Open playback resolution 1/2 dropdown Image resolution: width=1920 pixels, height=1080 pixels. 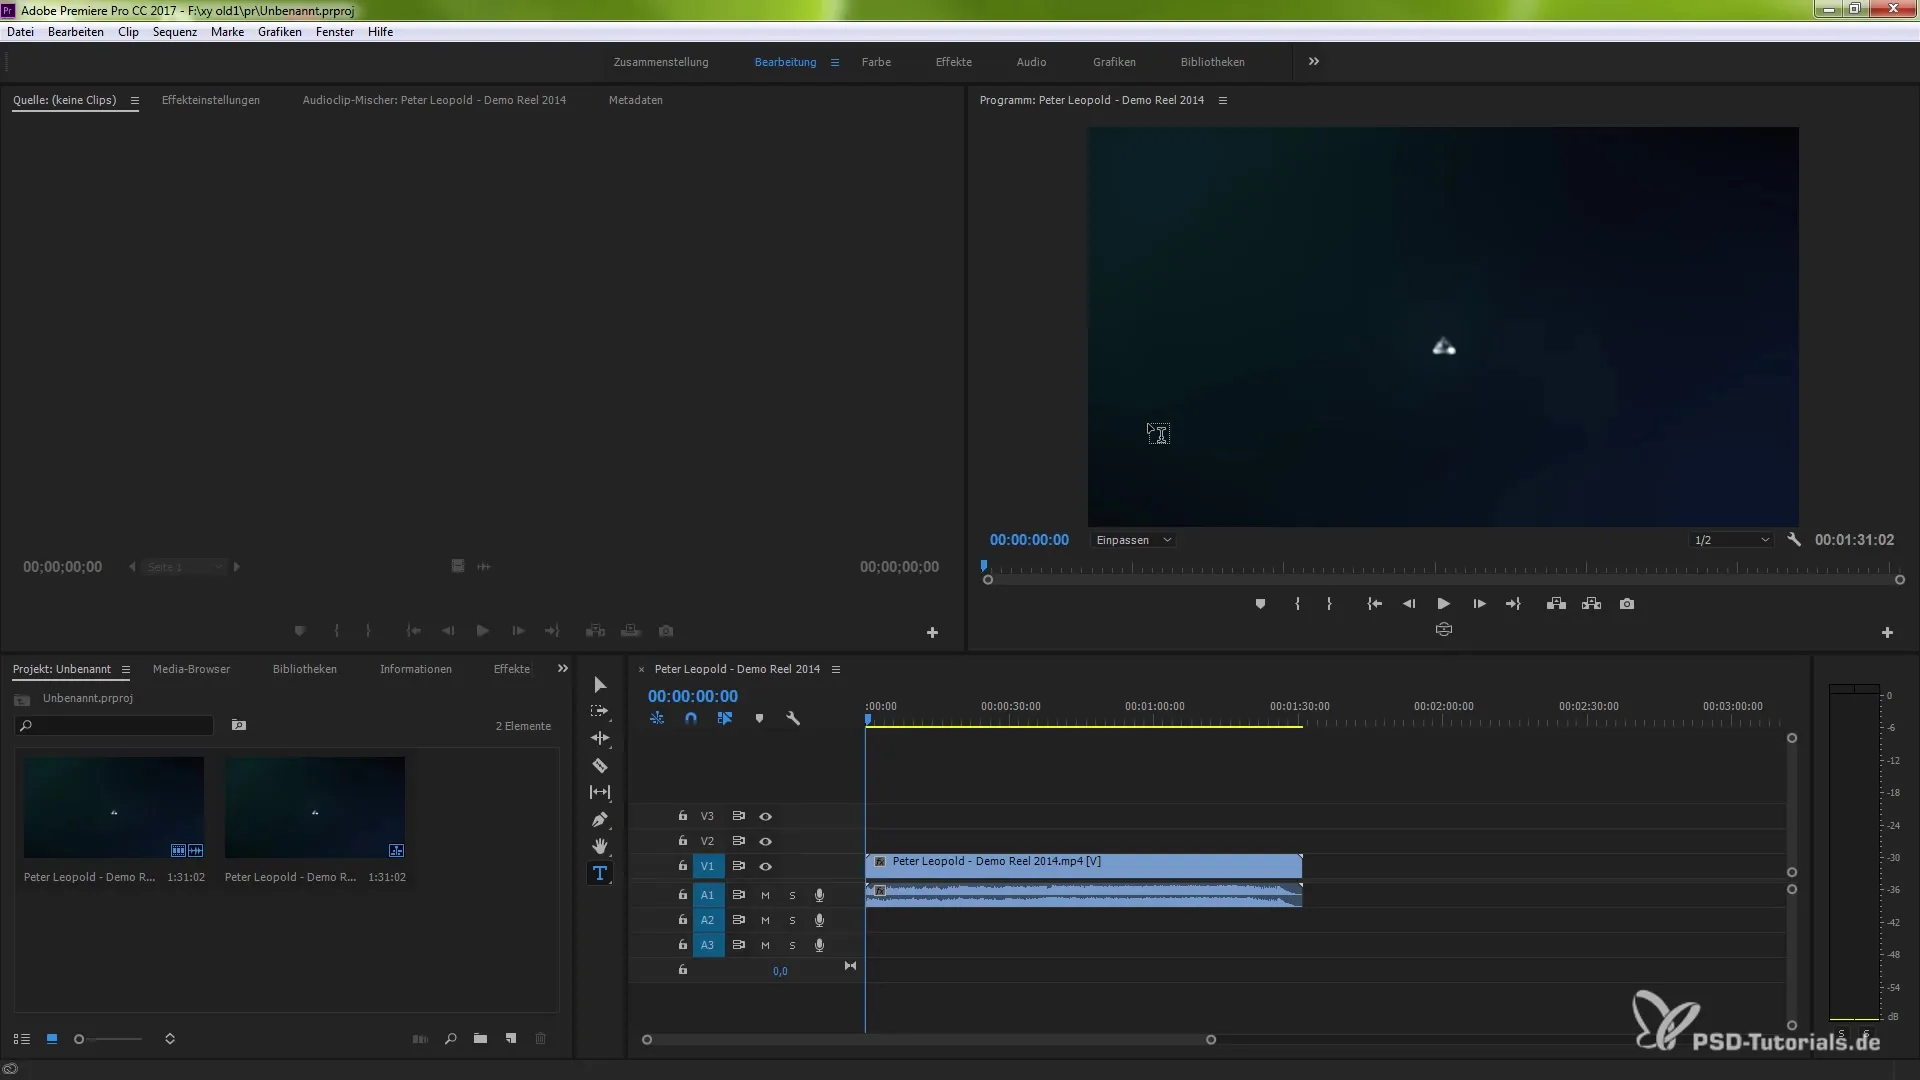pos(1731,540)
